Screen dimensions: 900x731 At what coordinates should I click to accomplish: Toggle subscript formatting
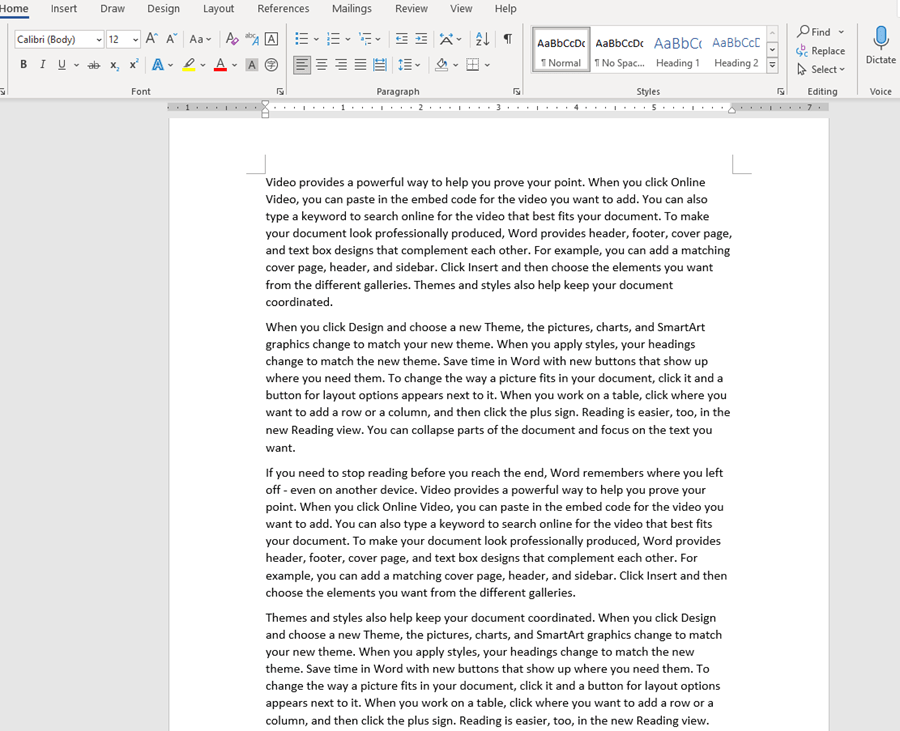pyautogui.click(x=114, y=64)
